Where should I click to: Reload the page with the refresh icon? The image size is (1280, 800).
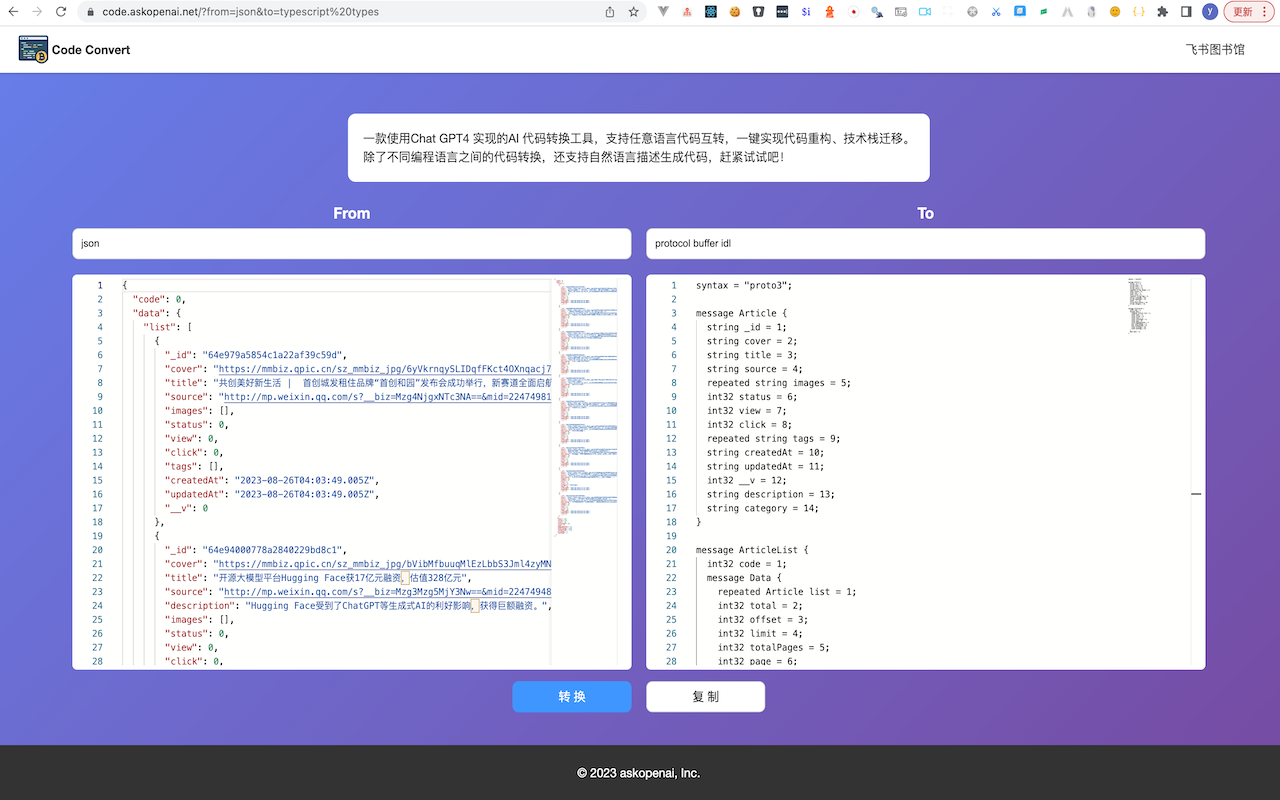[63, 12]
